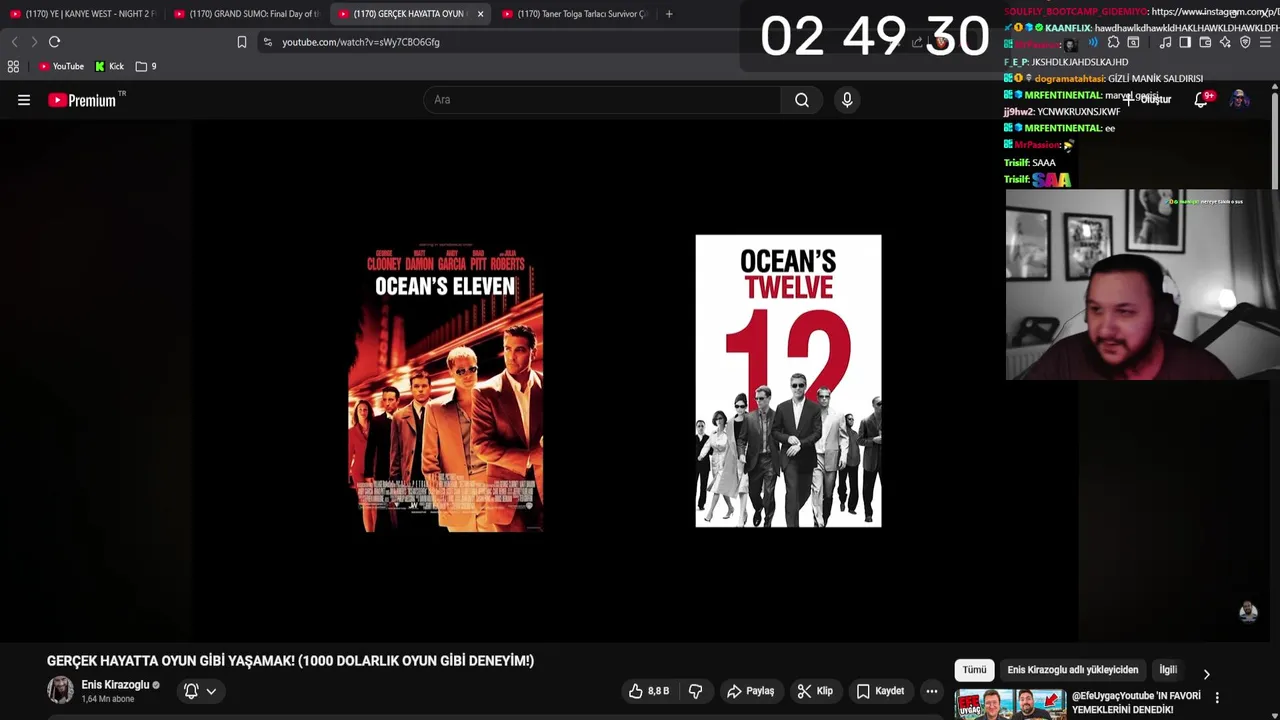Create a clip with Klip button
The height and width of the screenshot is (720, 1280).
(815, 691)
